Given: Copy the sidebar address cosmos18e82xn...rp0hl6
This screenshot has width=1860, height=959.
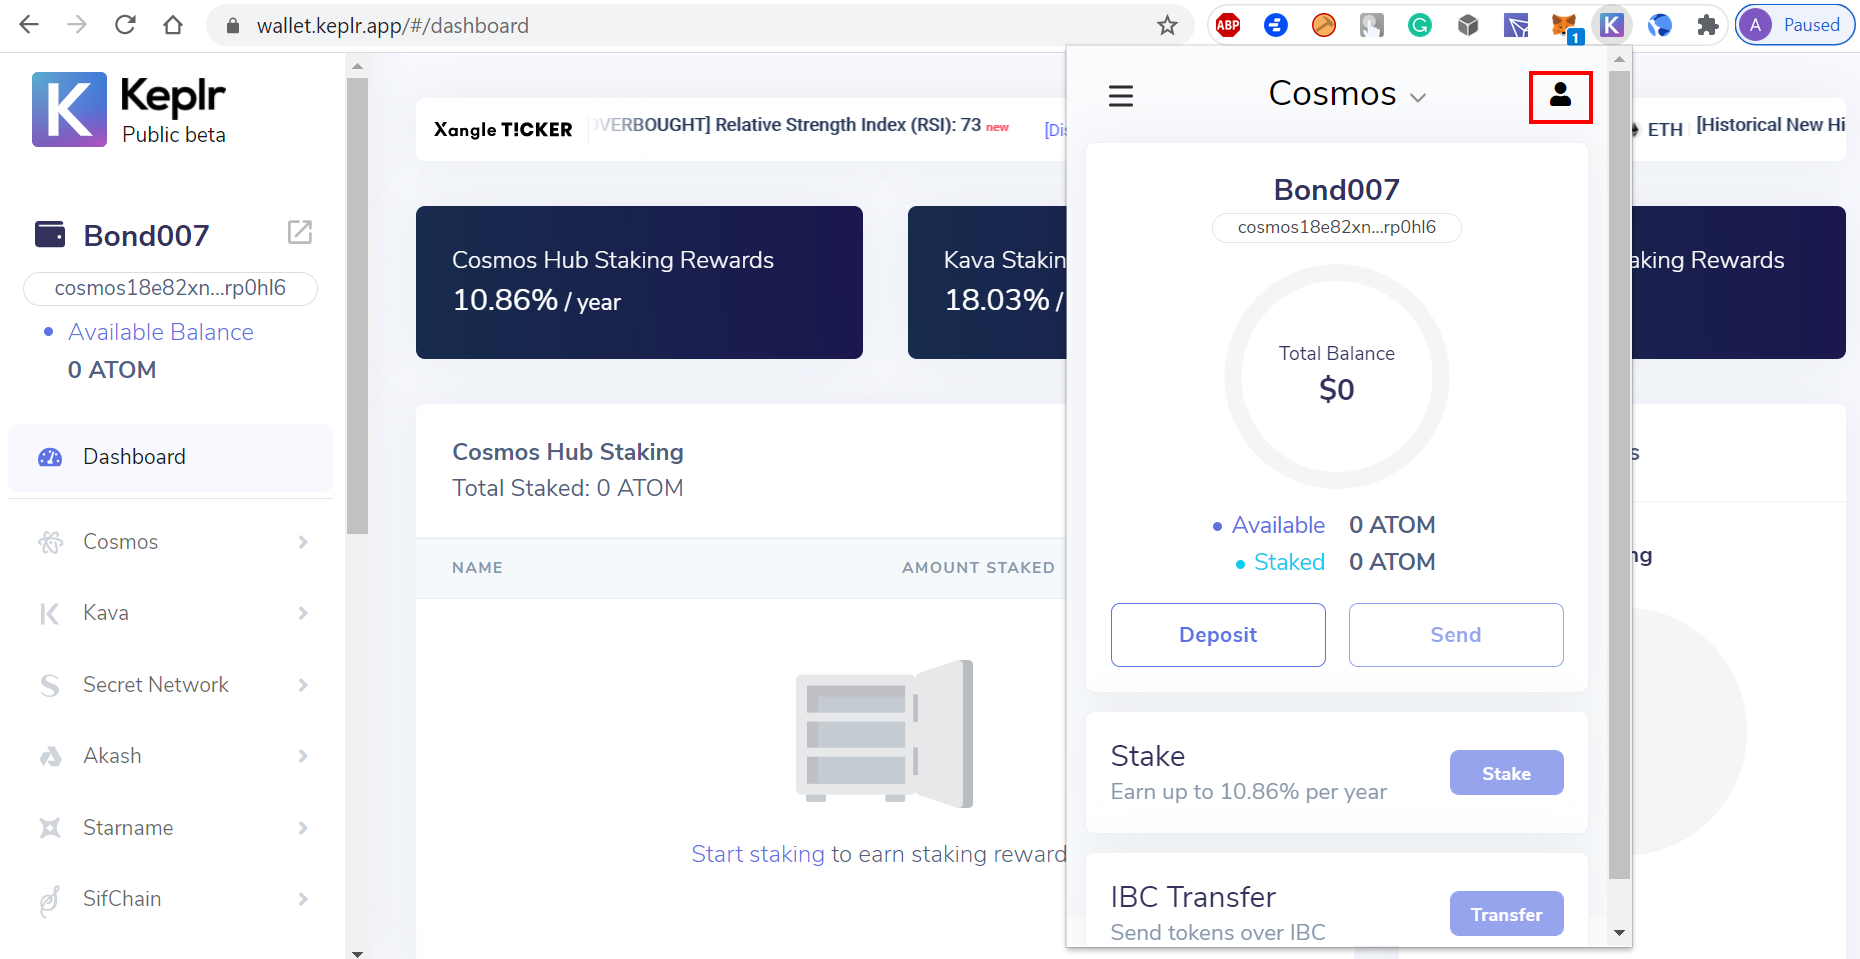Looking at the screenshot, I should click(170, 288).
